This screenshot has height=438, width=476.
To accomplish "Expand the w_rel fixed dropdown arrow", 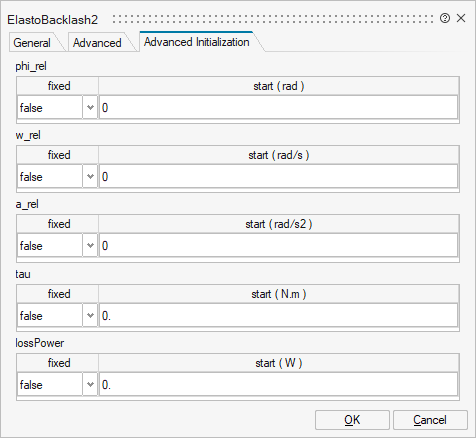I will [x=90, y=176].
